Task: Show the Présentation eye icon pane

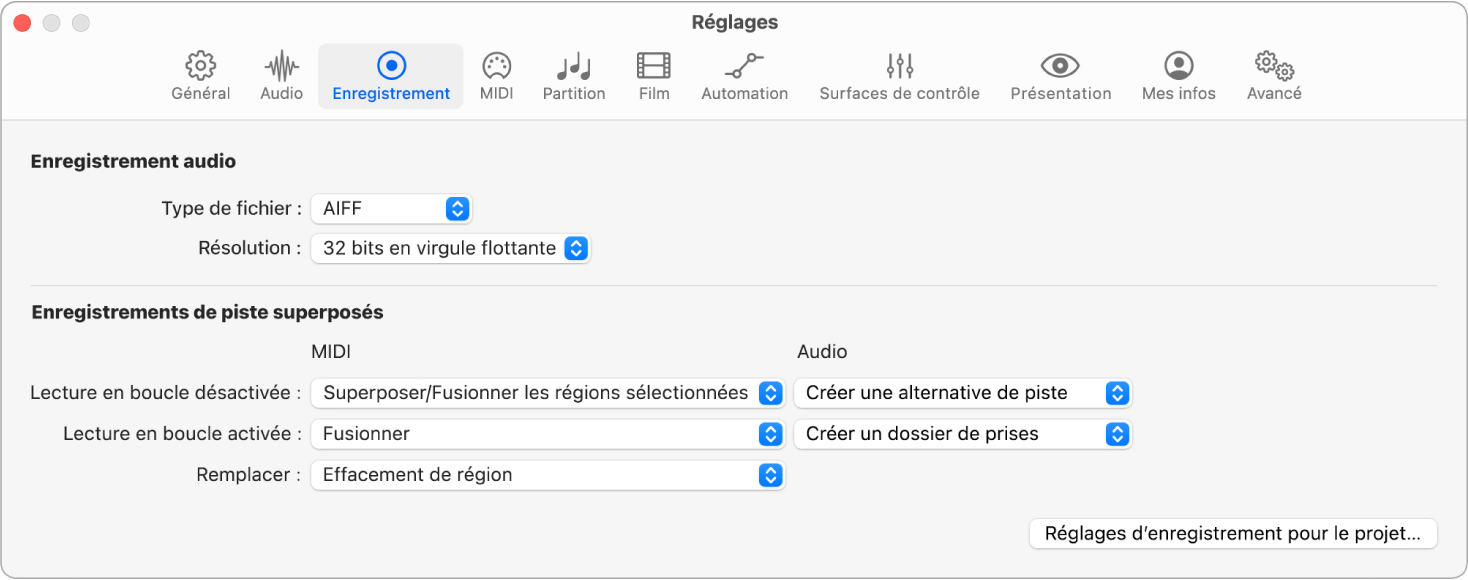Action: point(1060,67)
